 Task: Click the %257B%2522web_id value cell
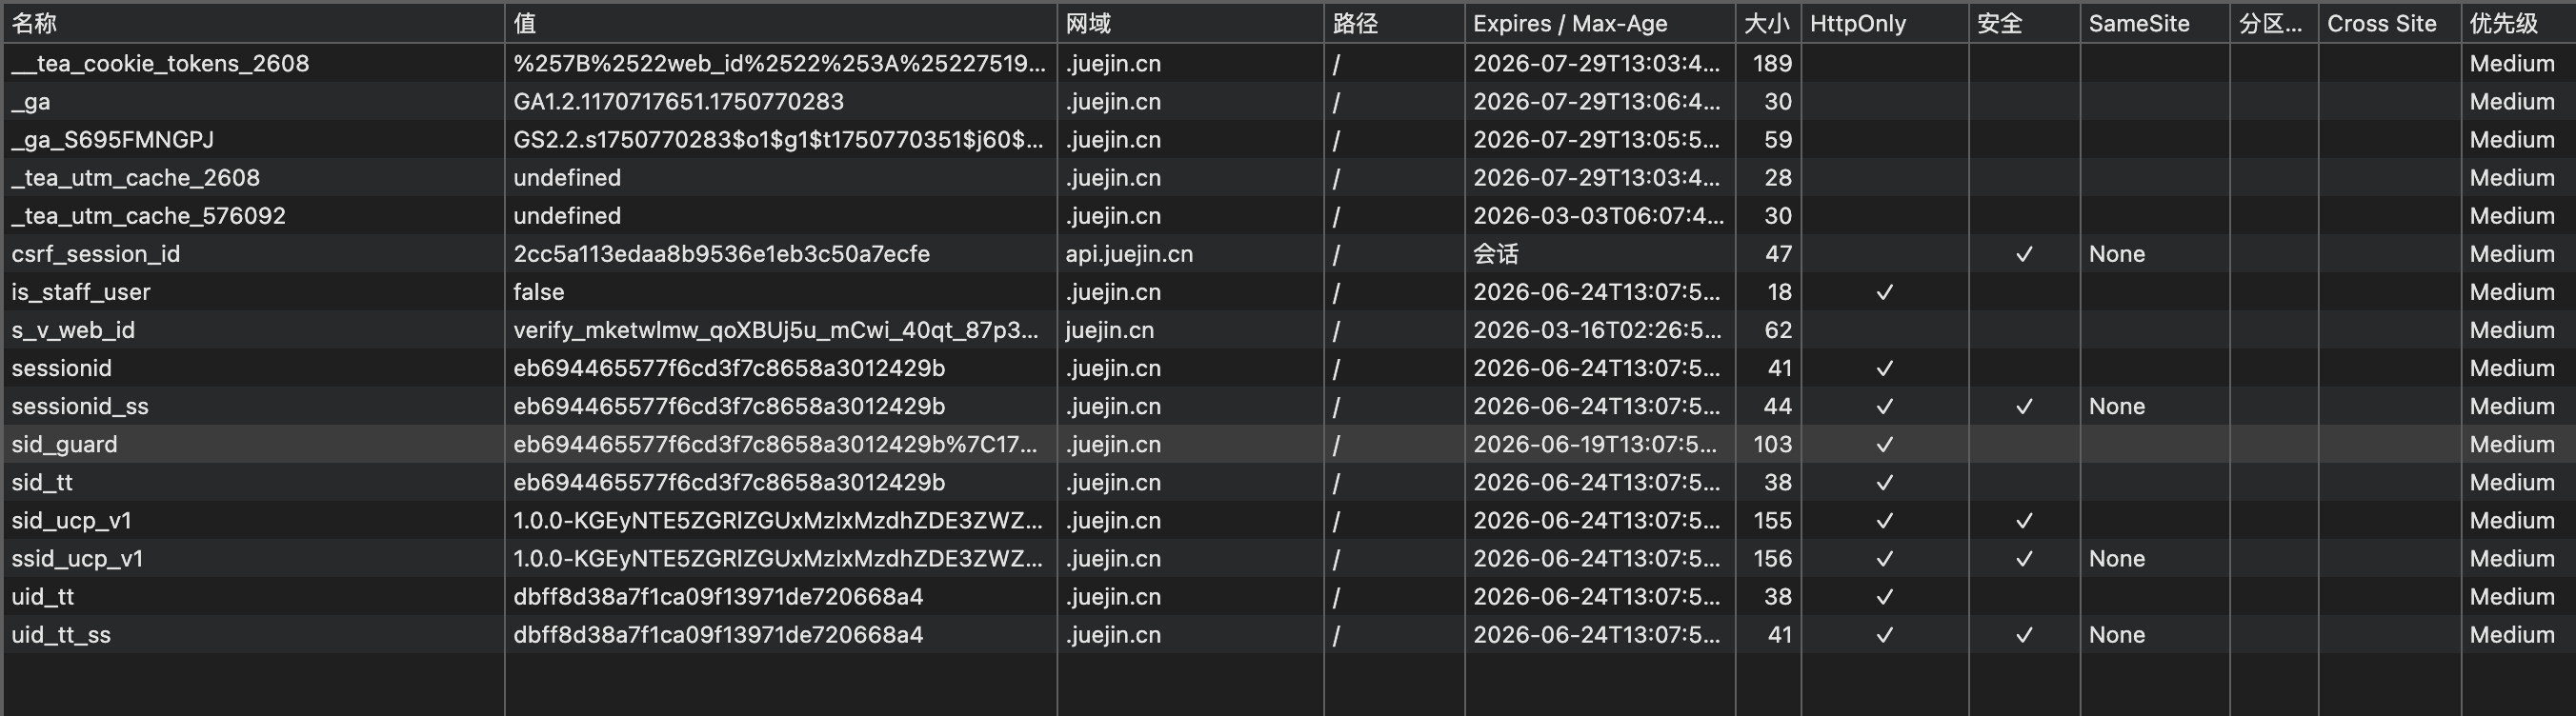coord(780,63)
